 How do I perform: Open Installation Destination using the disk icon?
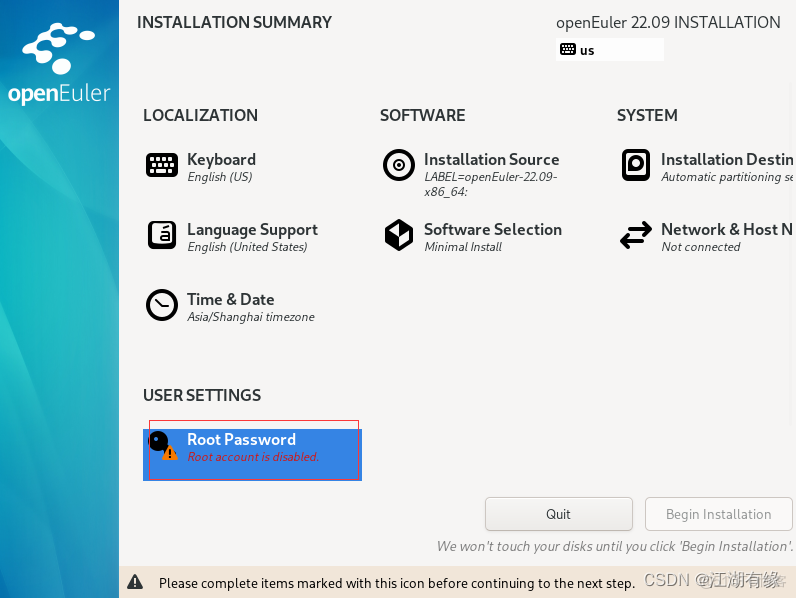click(636, 165)
